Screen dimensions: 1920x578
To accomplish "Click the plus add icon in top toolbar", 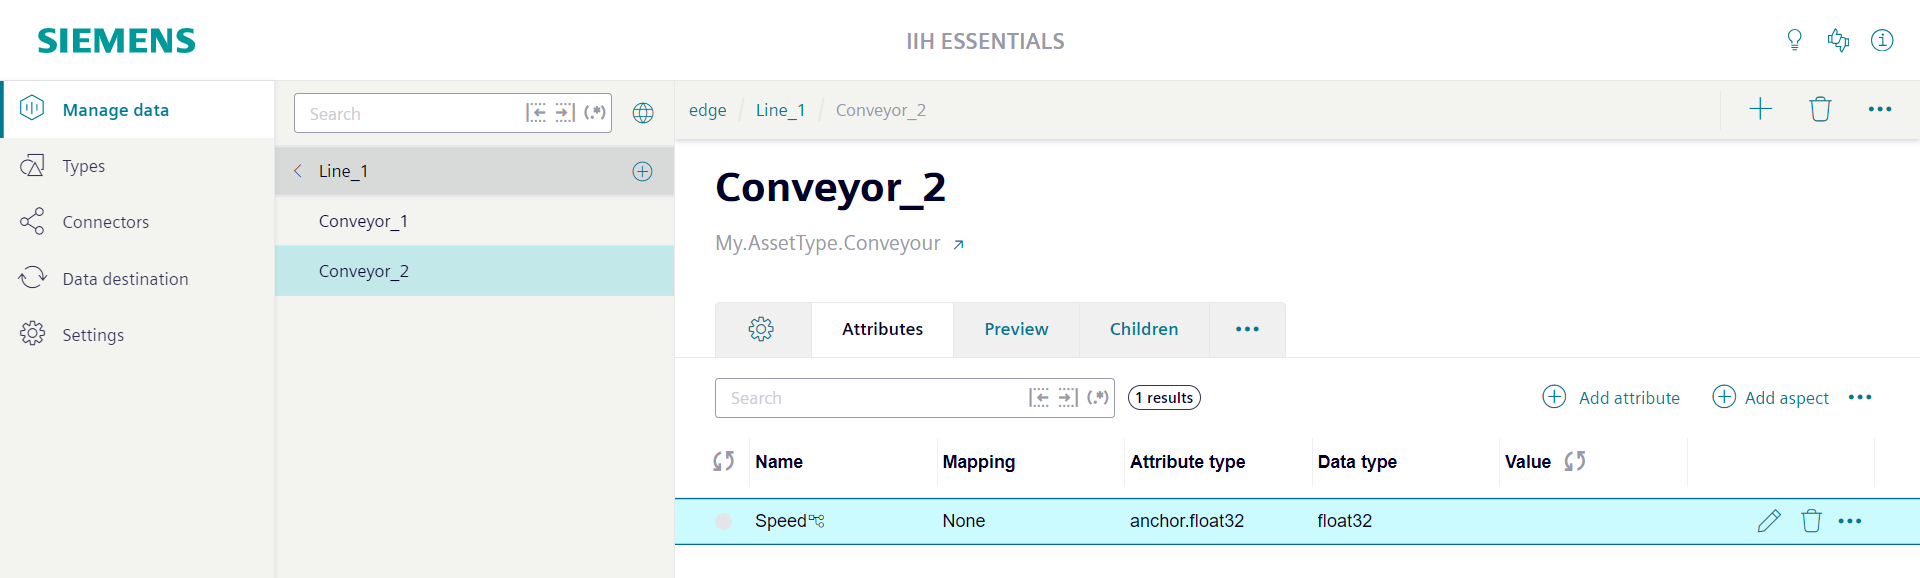I will coord(1760,109).
